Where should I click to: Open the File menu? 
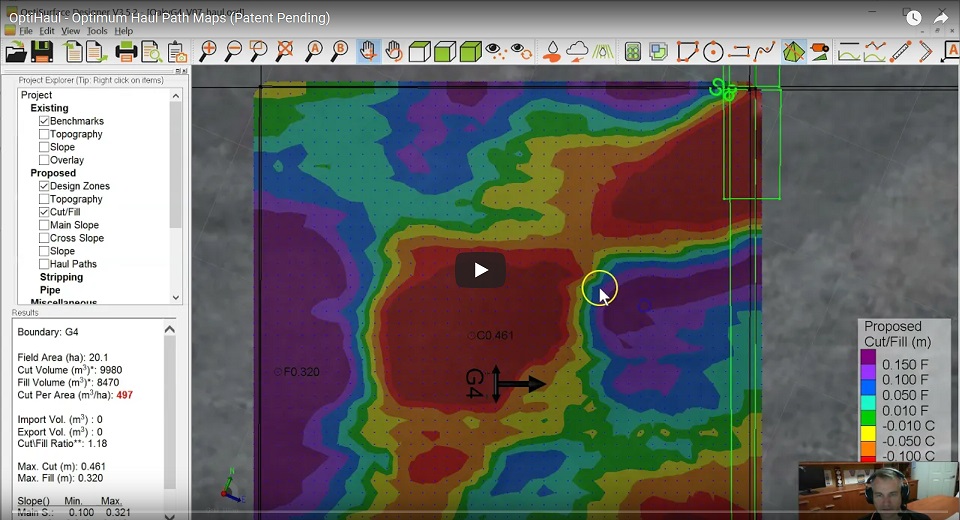pos(26,31)
